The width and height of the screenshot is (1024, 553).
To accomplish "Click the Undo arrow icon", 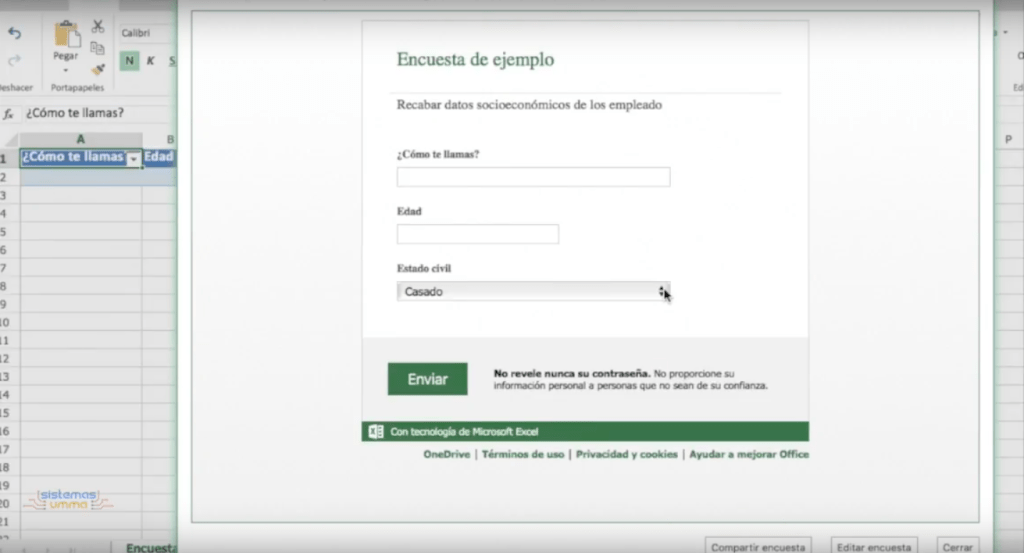I will click(x=14, y=33).
